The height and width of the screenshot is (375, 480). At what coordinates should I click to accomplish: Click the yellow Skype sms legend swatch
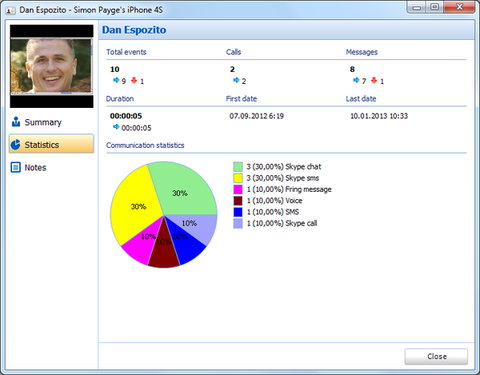[x=238, y=178]
